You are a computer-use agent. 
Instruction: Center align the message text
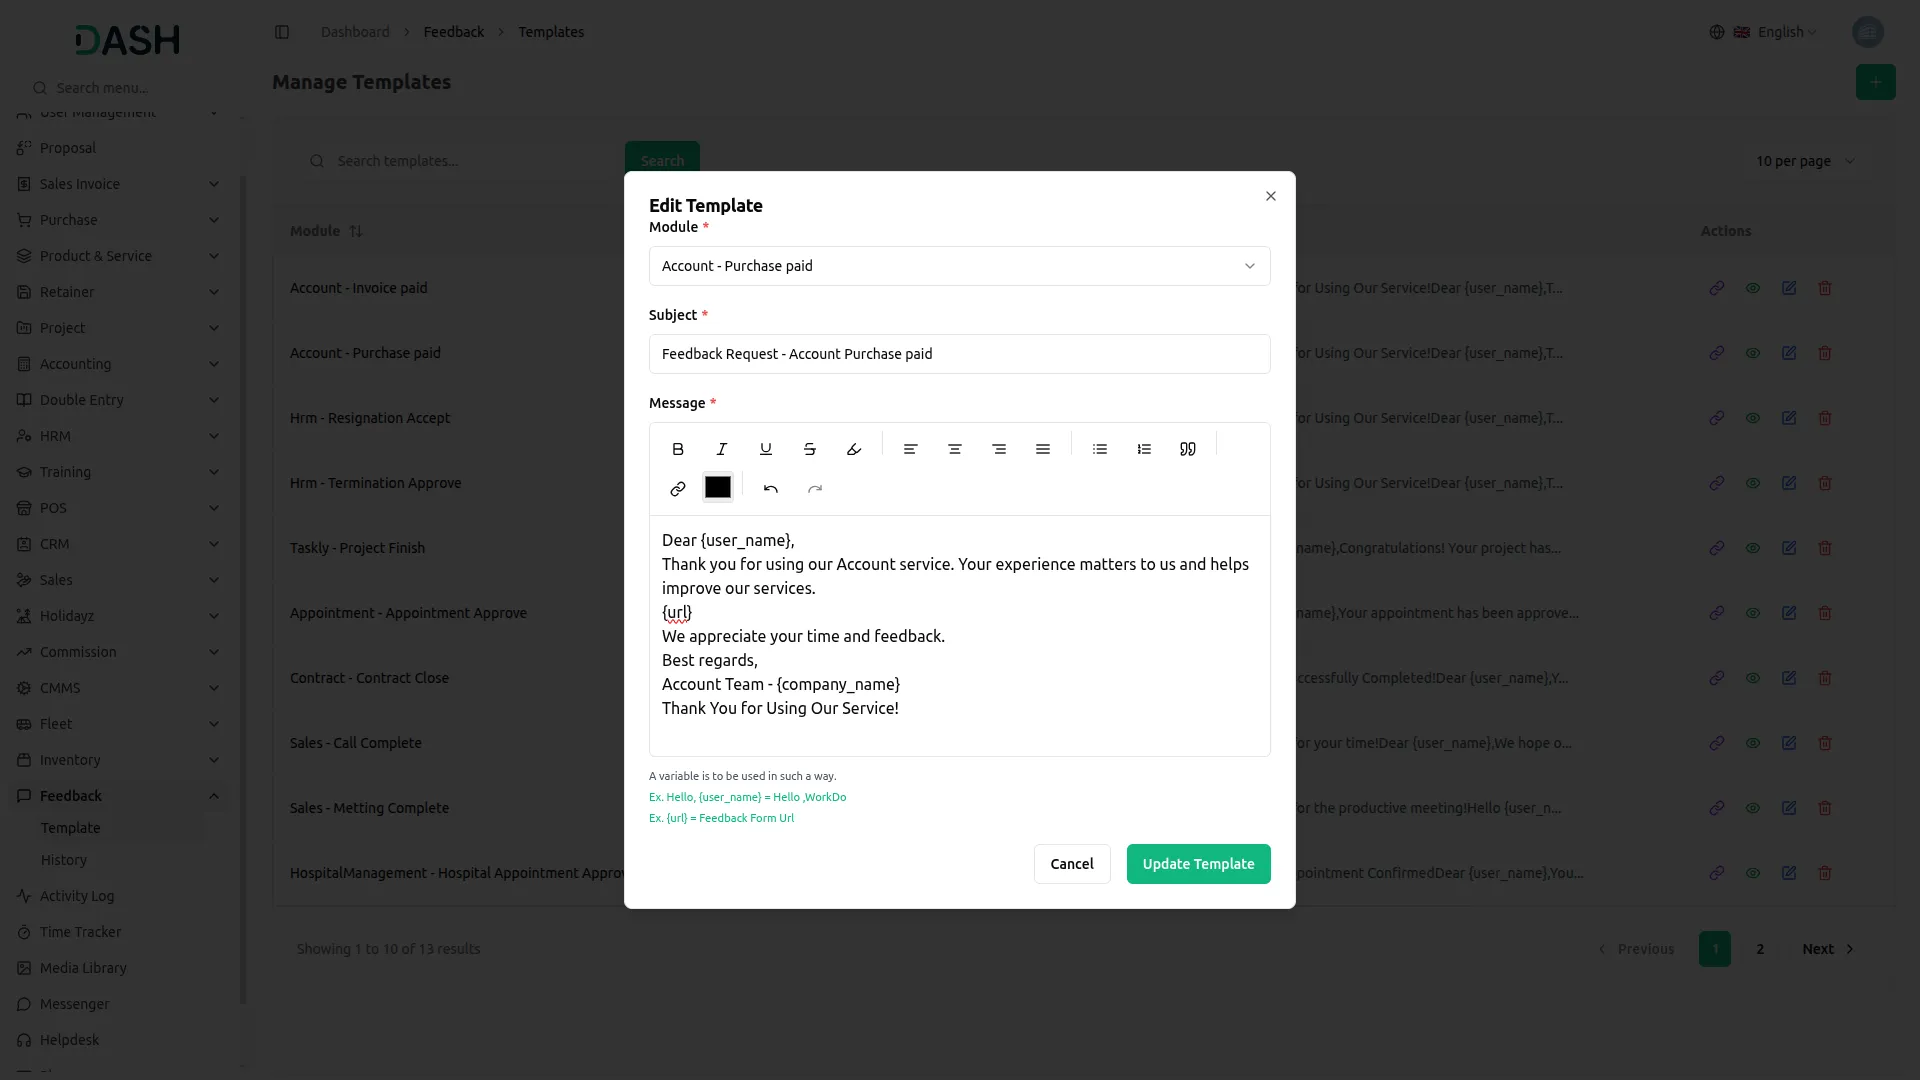[x=954, y=449]
